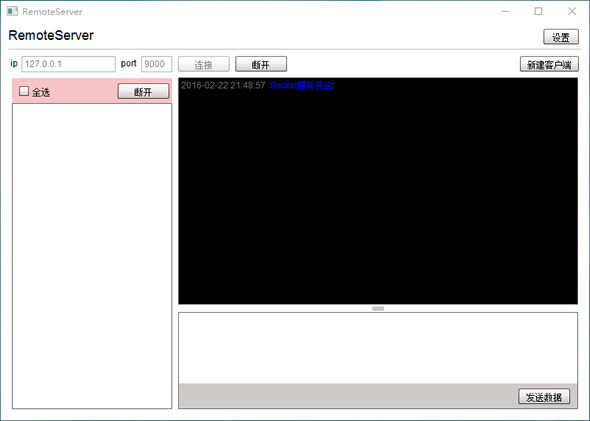Close the RemoteServer window

coord(572,11)
